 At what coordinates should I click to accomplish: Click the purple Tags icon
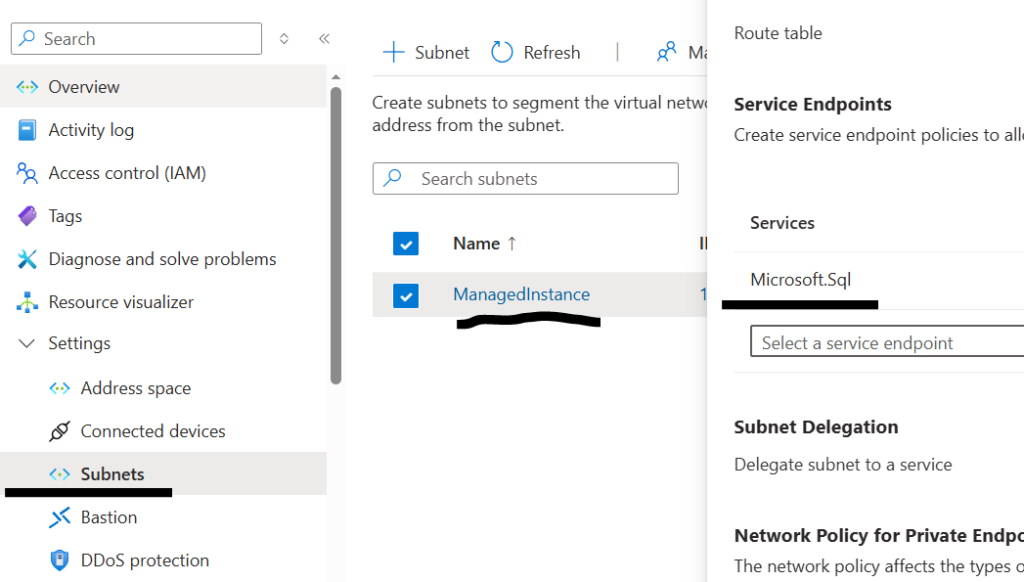coord(27,216)
